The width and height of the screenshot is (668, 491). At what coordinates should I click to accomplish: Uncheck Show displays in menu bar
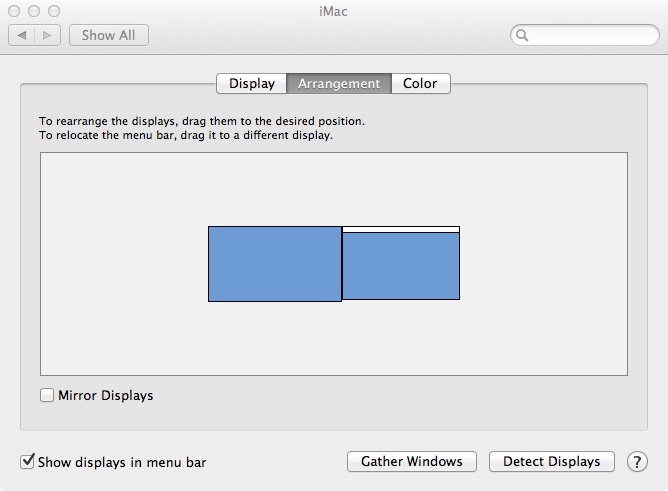(x=27, y=462)
